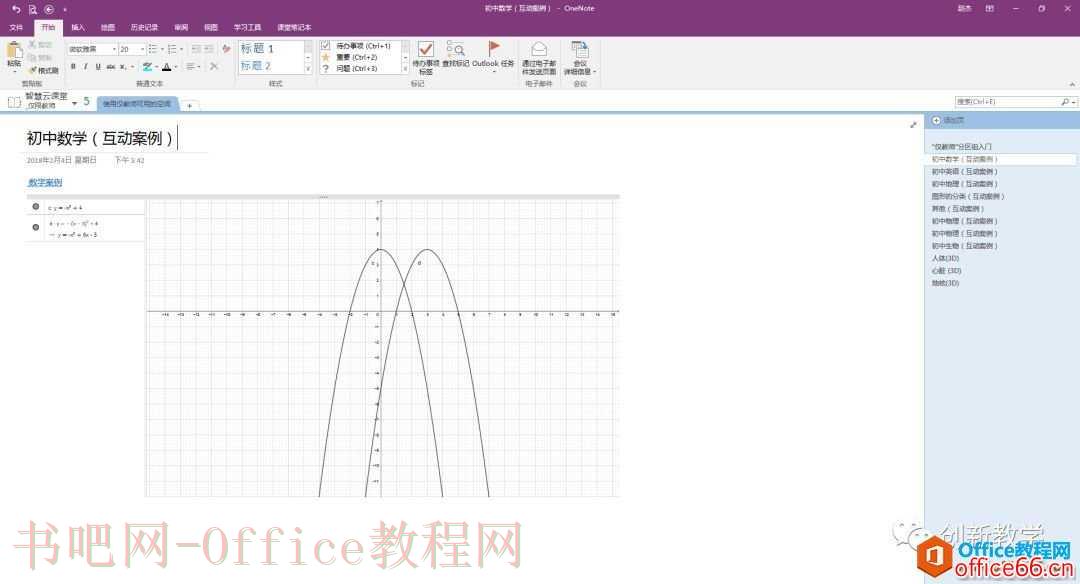Screen dimensions: 1080x584
Task: Click the To Do Tag (待办事项标签) button
Action: pos(426,57)
